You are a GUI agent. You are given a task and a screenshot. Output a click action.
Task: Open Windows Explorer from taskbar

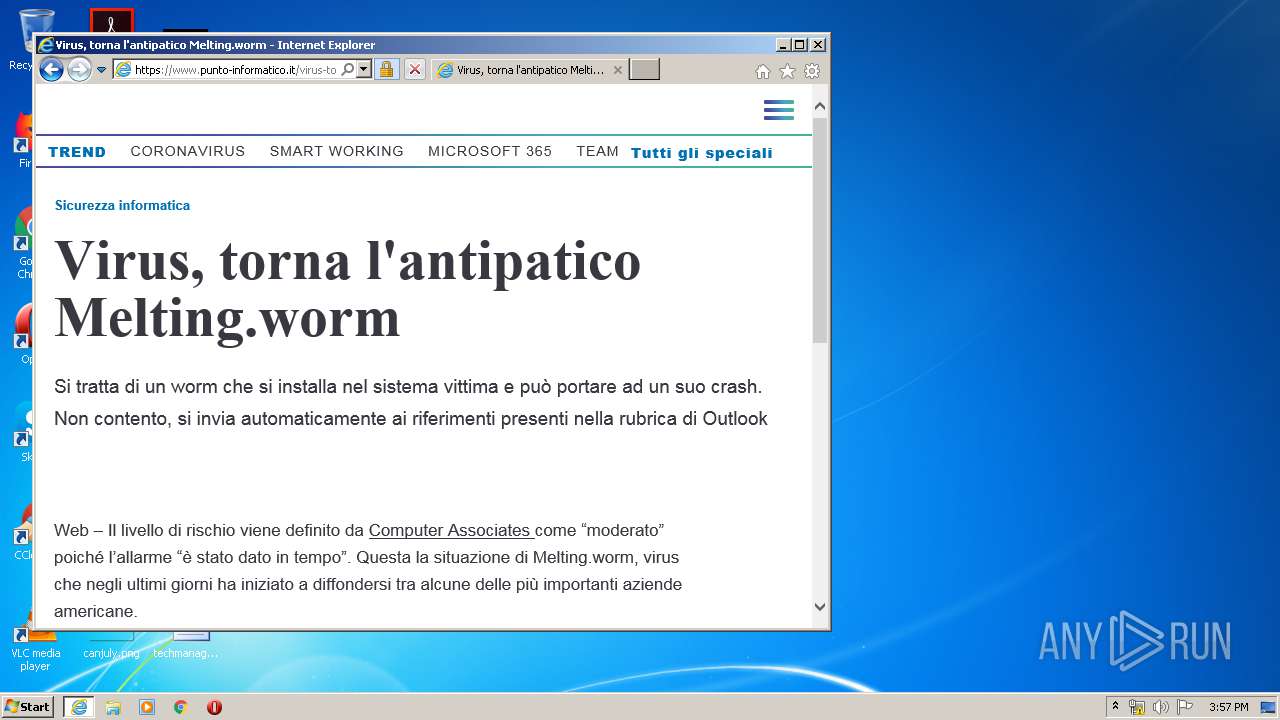click(x=113, y=707)
